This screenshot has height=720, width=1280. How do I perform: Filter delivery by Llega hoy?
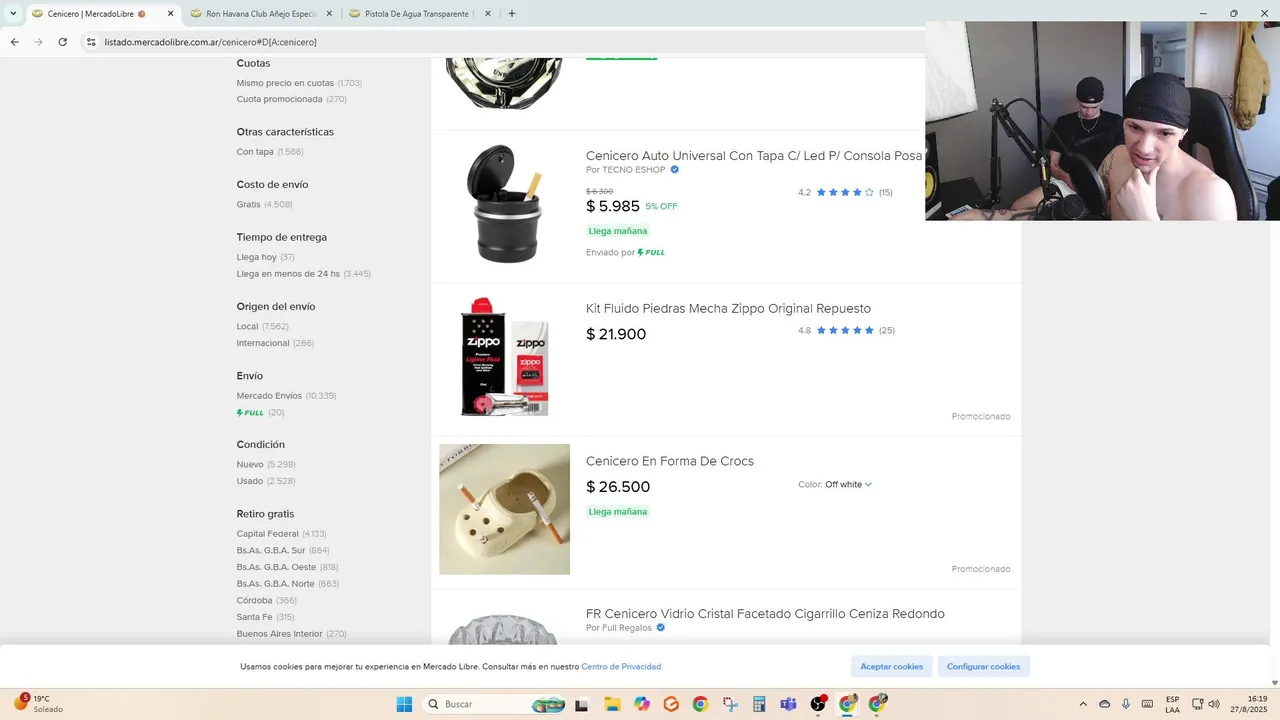tap(265, 257)
